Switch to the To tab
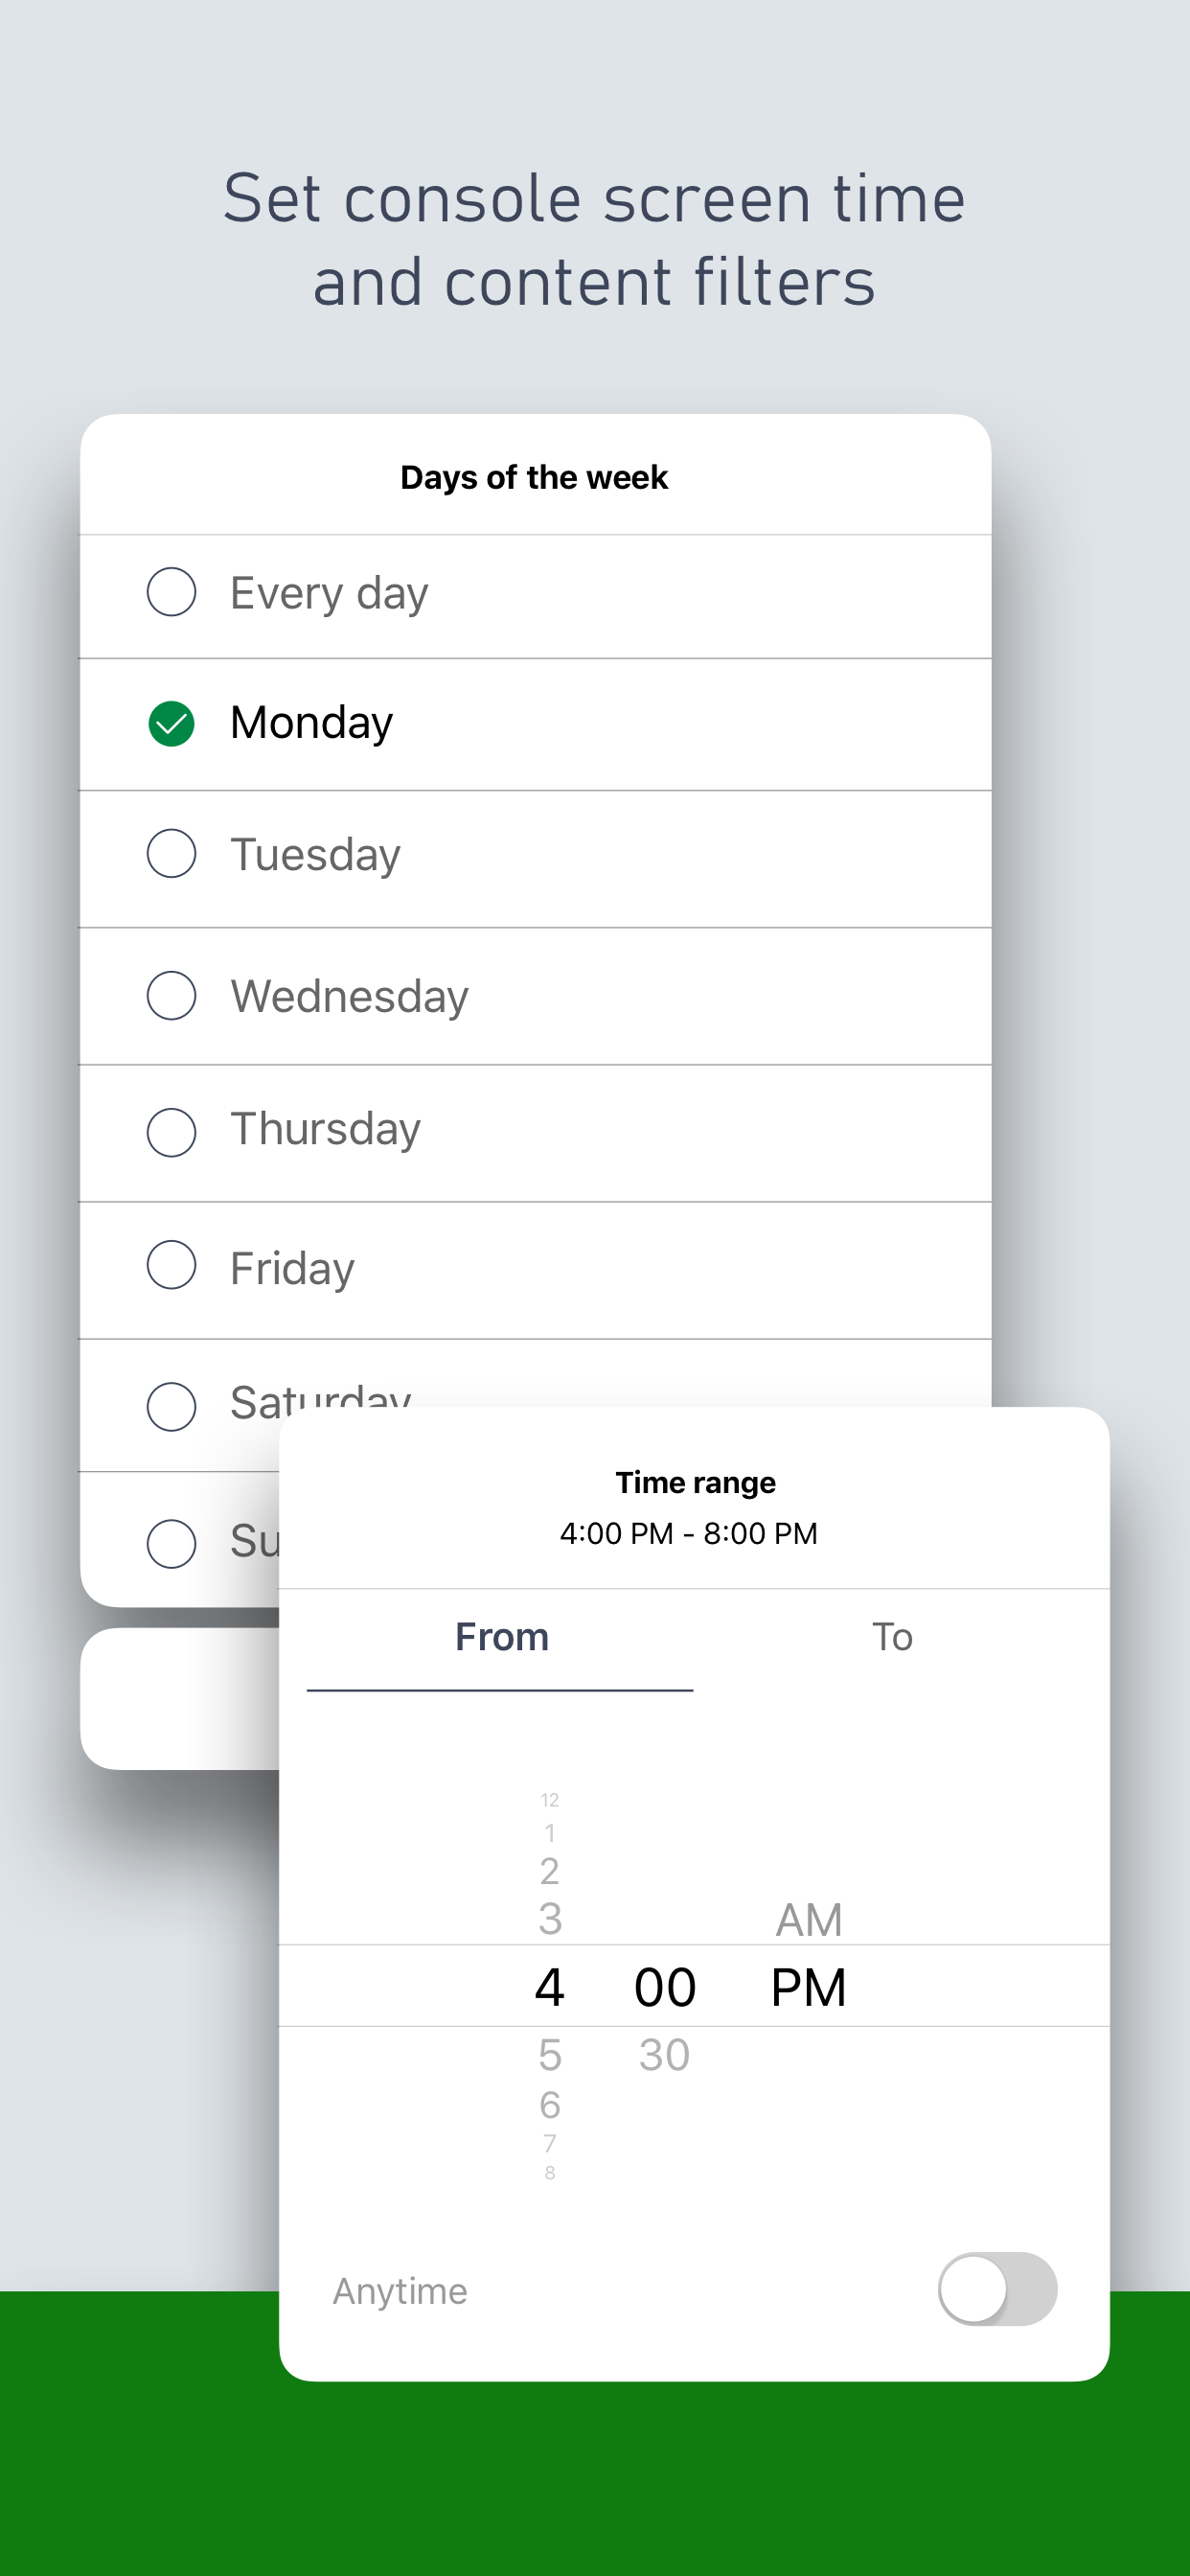 892,1637
